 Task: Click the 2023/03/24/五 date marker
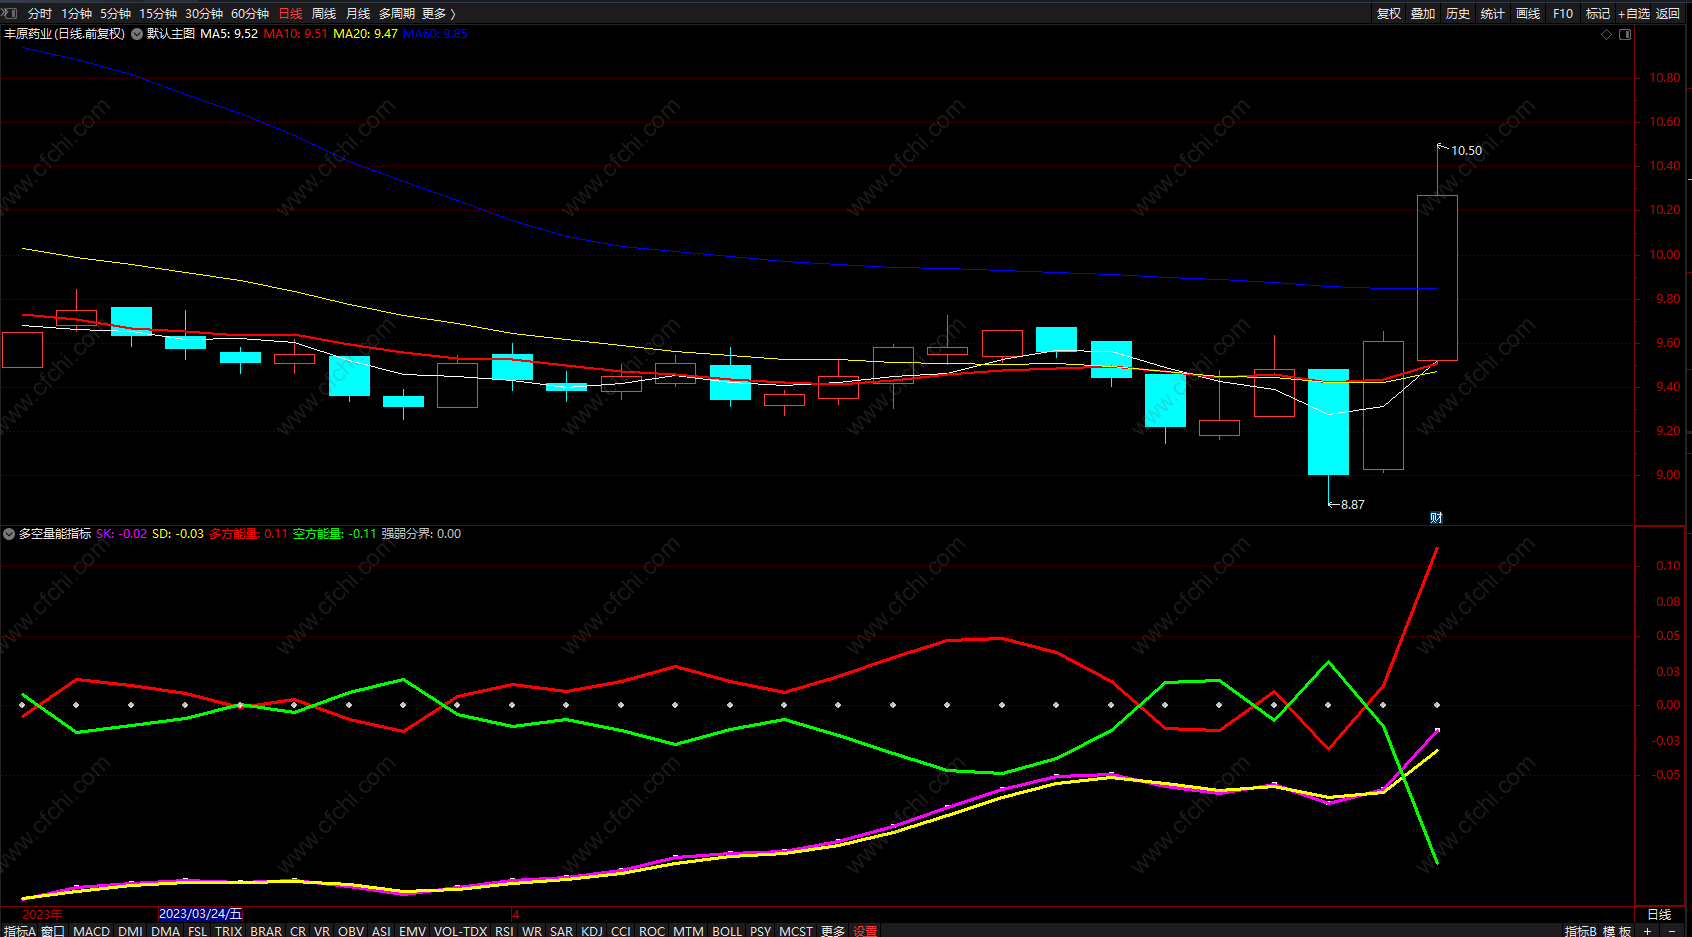coord(200,914)
